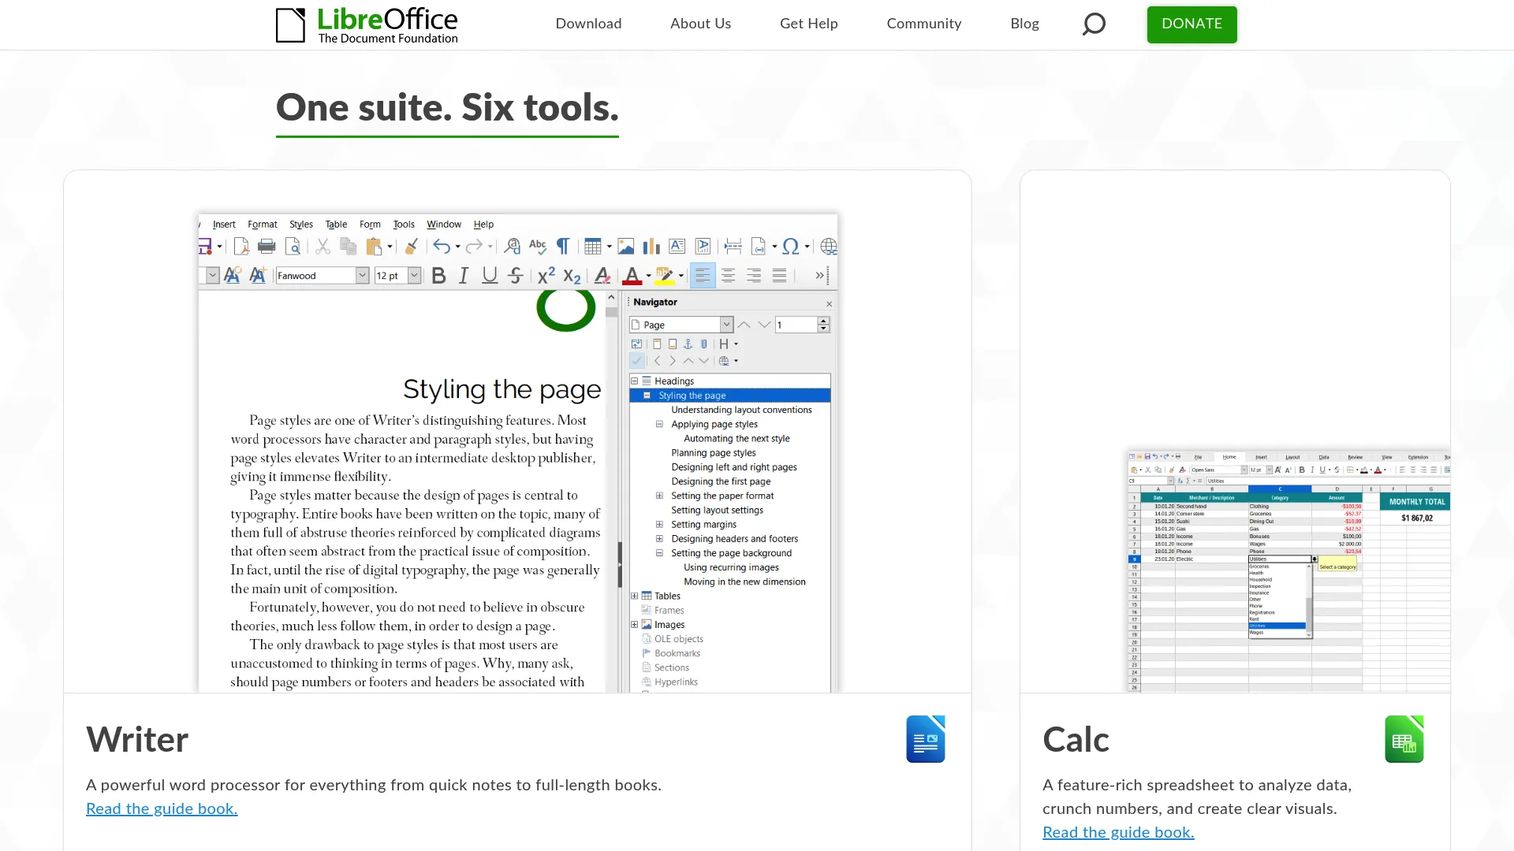Open the Download navigation menu

(x=589, y=24)
